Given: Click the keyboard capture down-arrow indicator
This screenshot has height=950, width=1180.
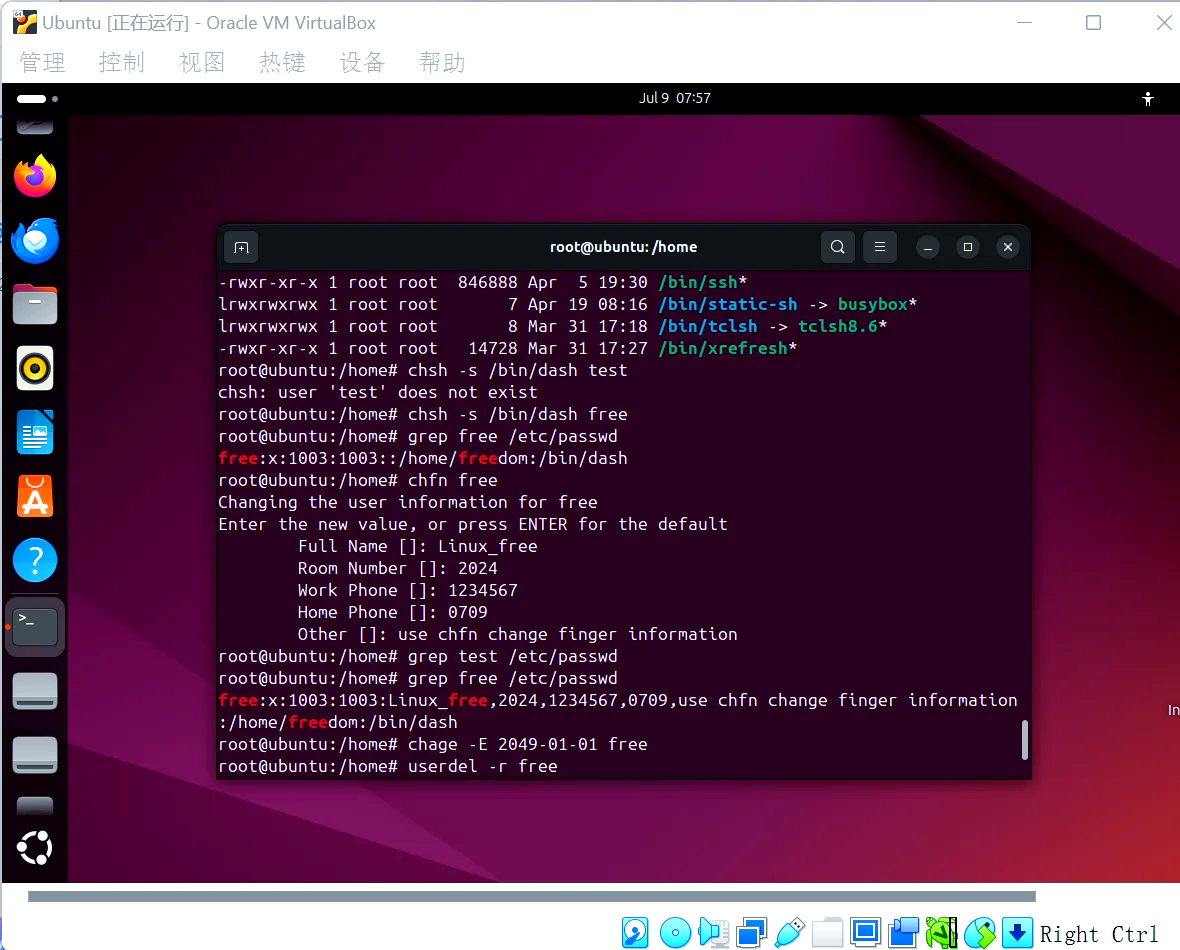Looking at the screenshot, I should [1017, 933].
